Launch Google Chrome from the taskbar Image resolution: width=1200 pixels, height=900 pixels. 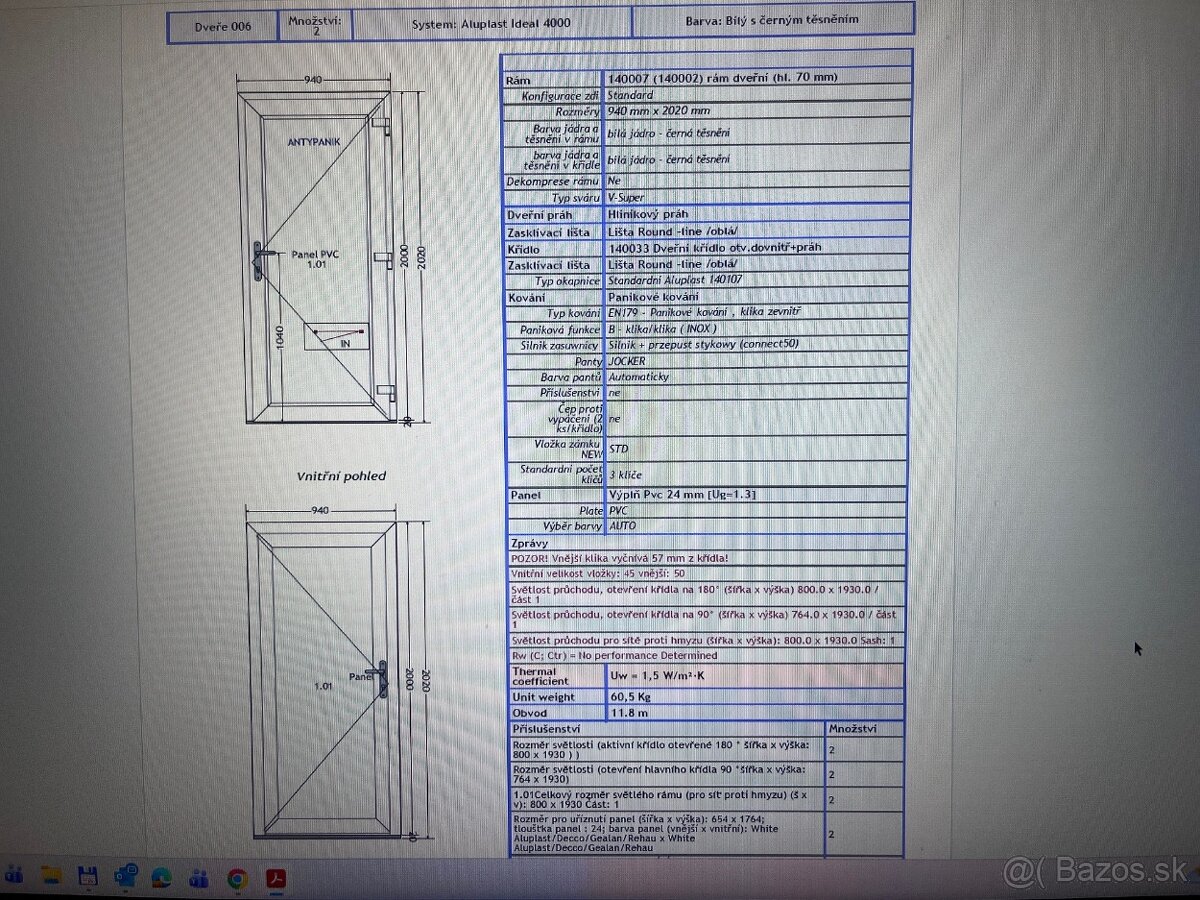coord(237,878)
